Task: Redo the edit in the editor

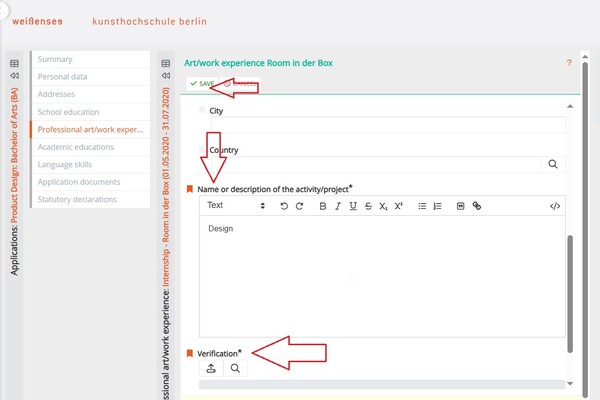Action: point(299,206)
